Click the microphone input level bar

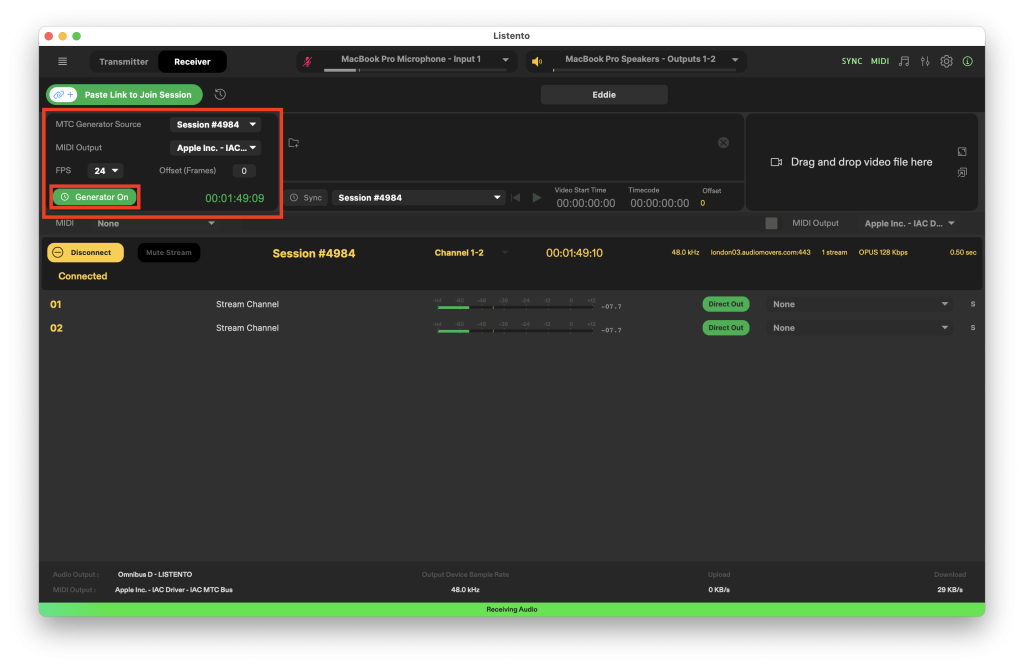[x=415, y=70]
